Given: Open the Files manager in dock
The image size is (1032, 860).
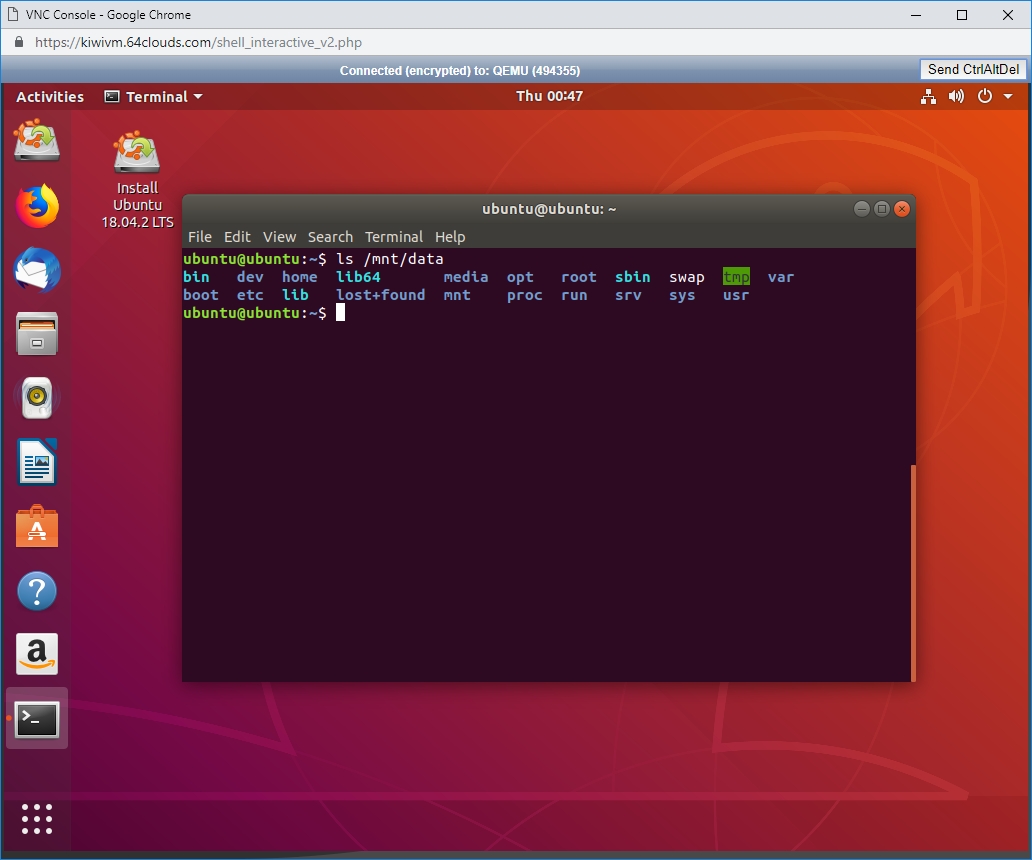Looking at the screenshot, I should 37,334.
